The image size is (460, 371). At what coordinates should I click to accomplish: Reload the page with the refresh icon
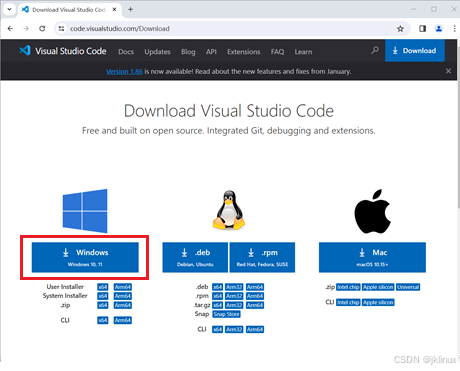click(x=42, y=29)
